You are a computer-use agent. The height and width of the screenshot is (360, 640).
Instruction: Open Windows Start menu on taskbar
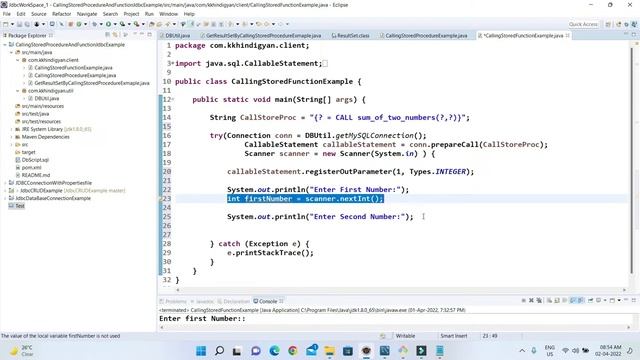pyautogui.click(x=201, y=351)
